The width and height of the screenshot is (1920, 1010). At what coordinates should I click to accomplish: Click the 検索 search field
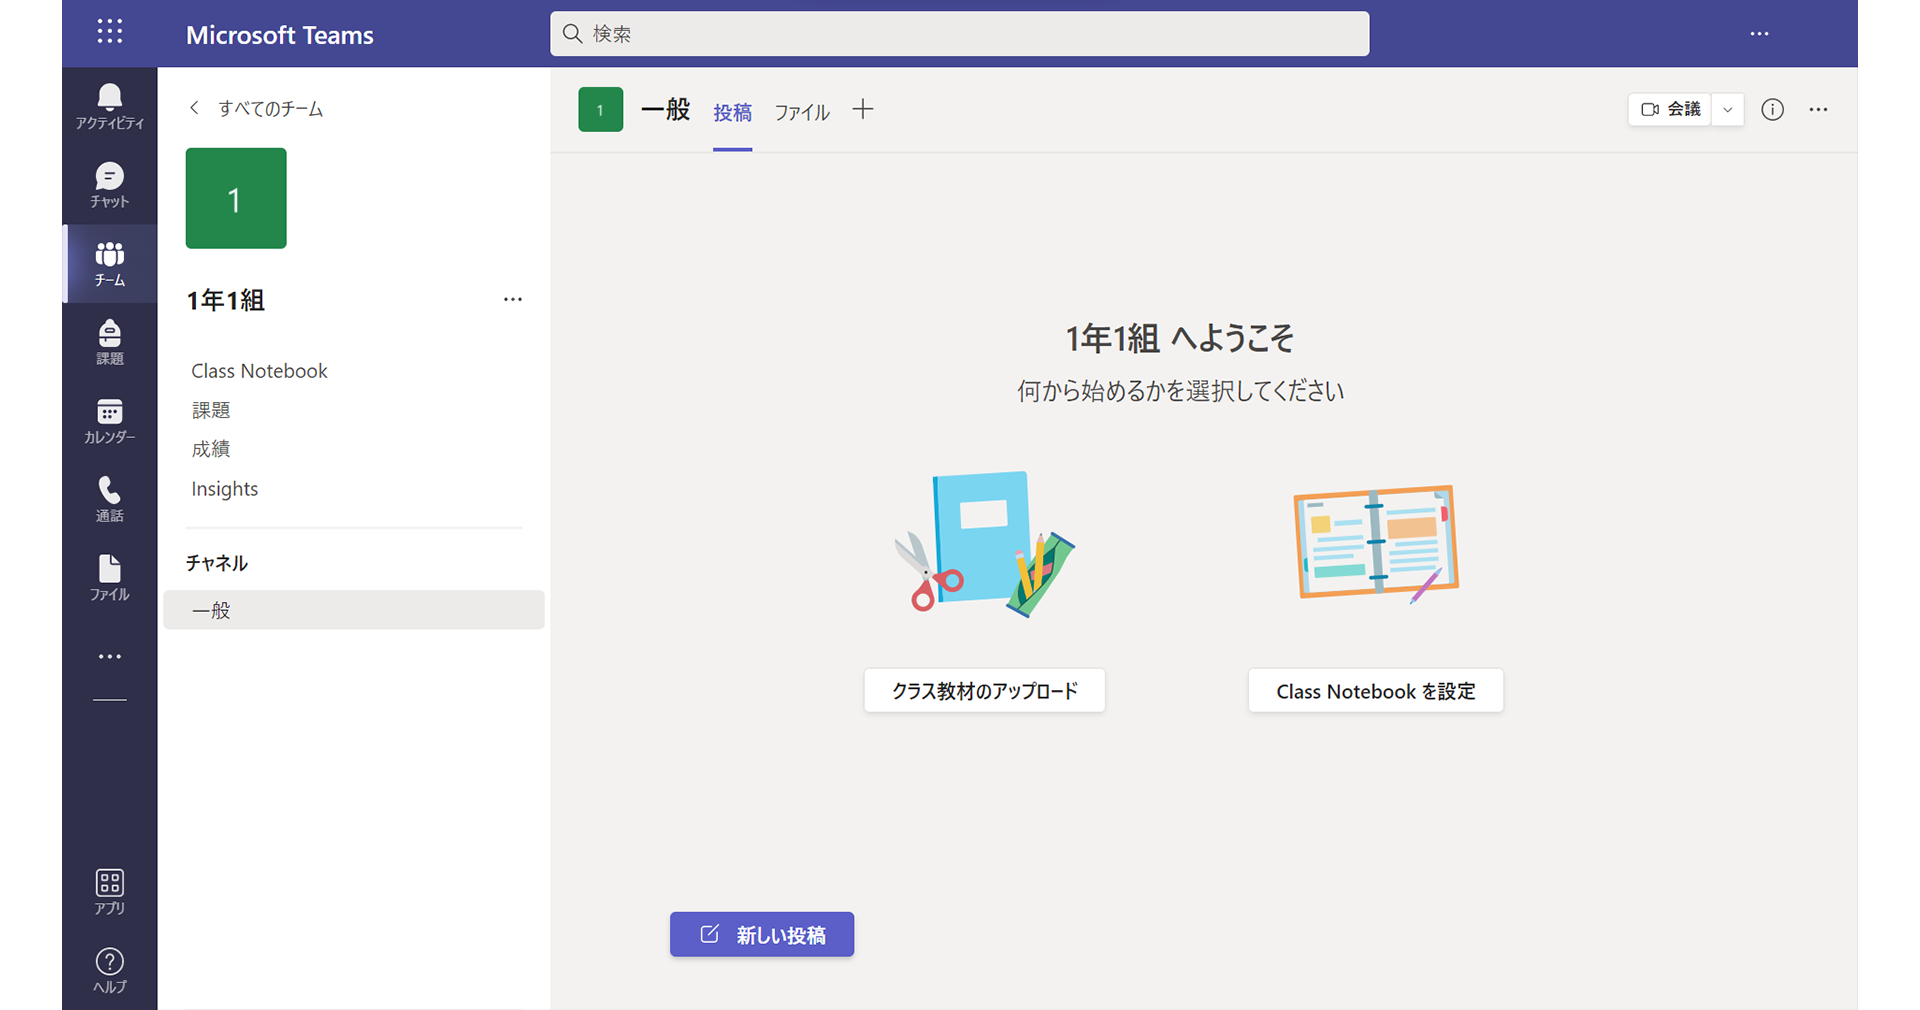[960, 34]
